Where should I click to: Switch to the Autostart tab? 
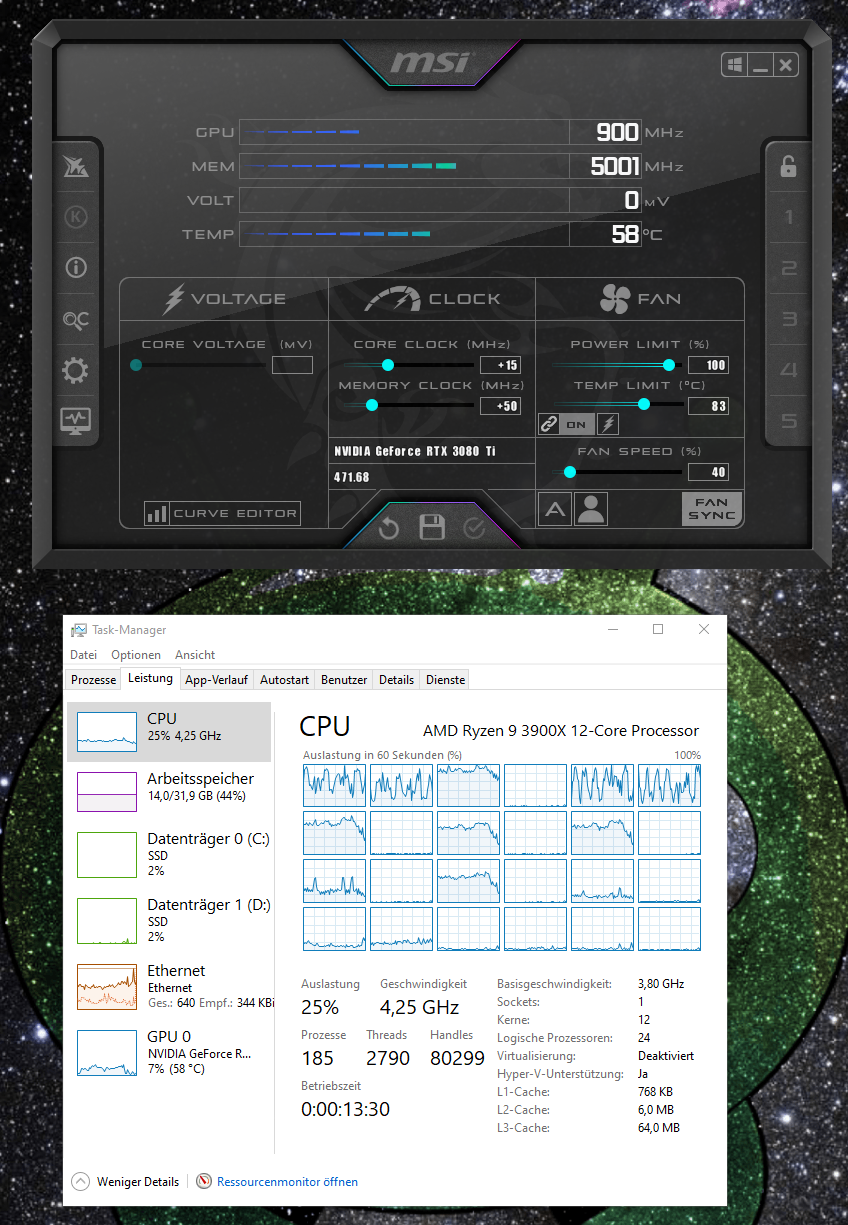pos(284,680)
